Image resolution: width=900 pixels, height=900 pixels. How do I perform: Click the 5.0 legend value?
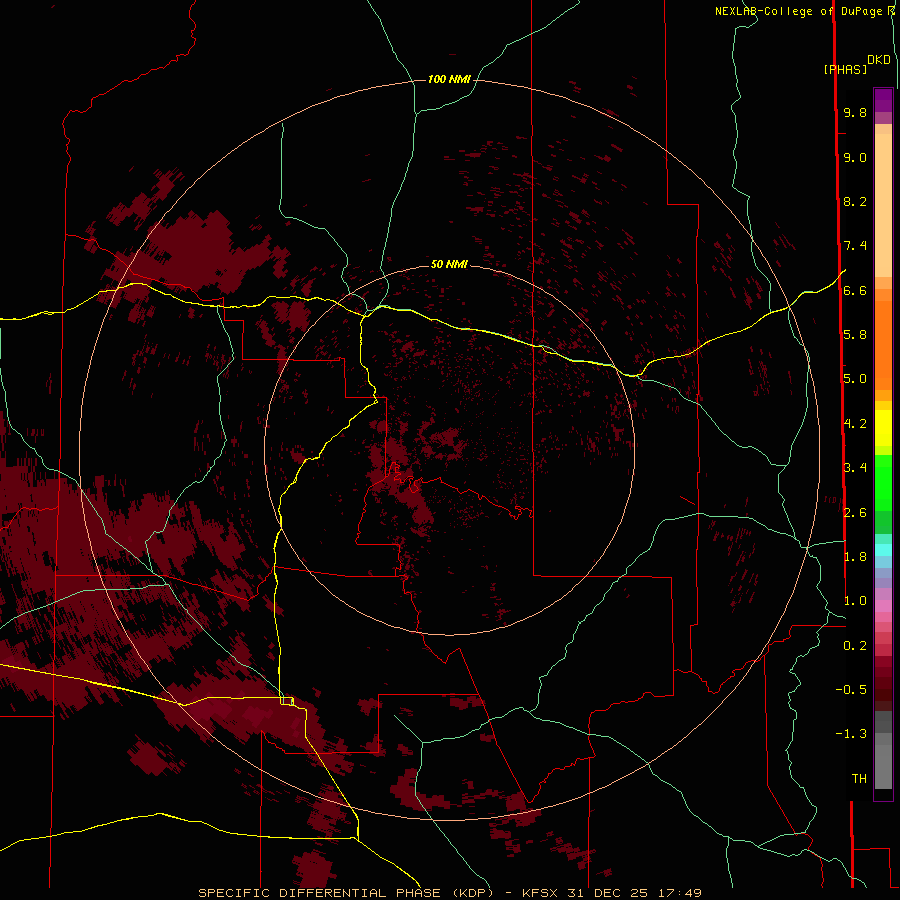855,379
